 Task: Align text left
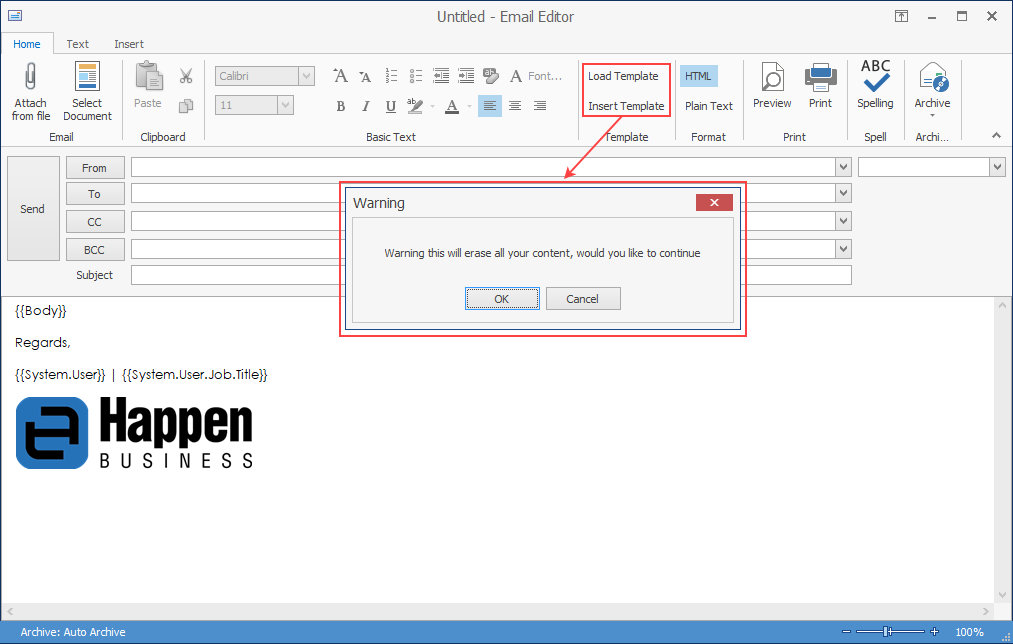[490, 105]
